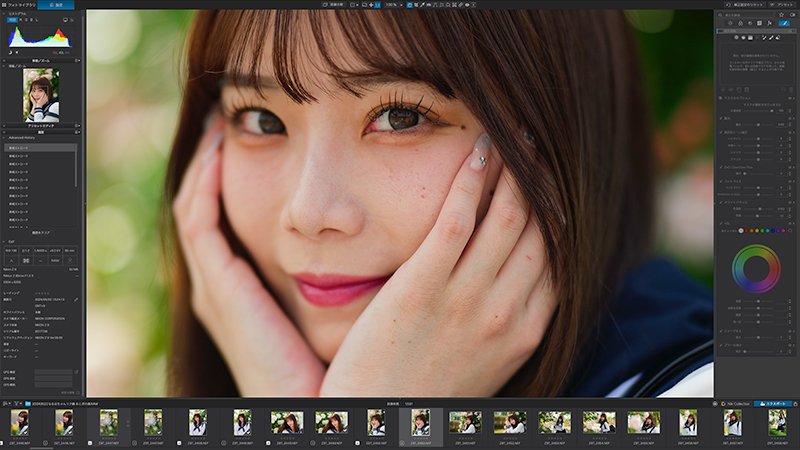800x450 pixels.
Task: Expand the Preset Editor palette
Action: click(x=4, y=126)
